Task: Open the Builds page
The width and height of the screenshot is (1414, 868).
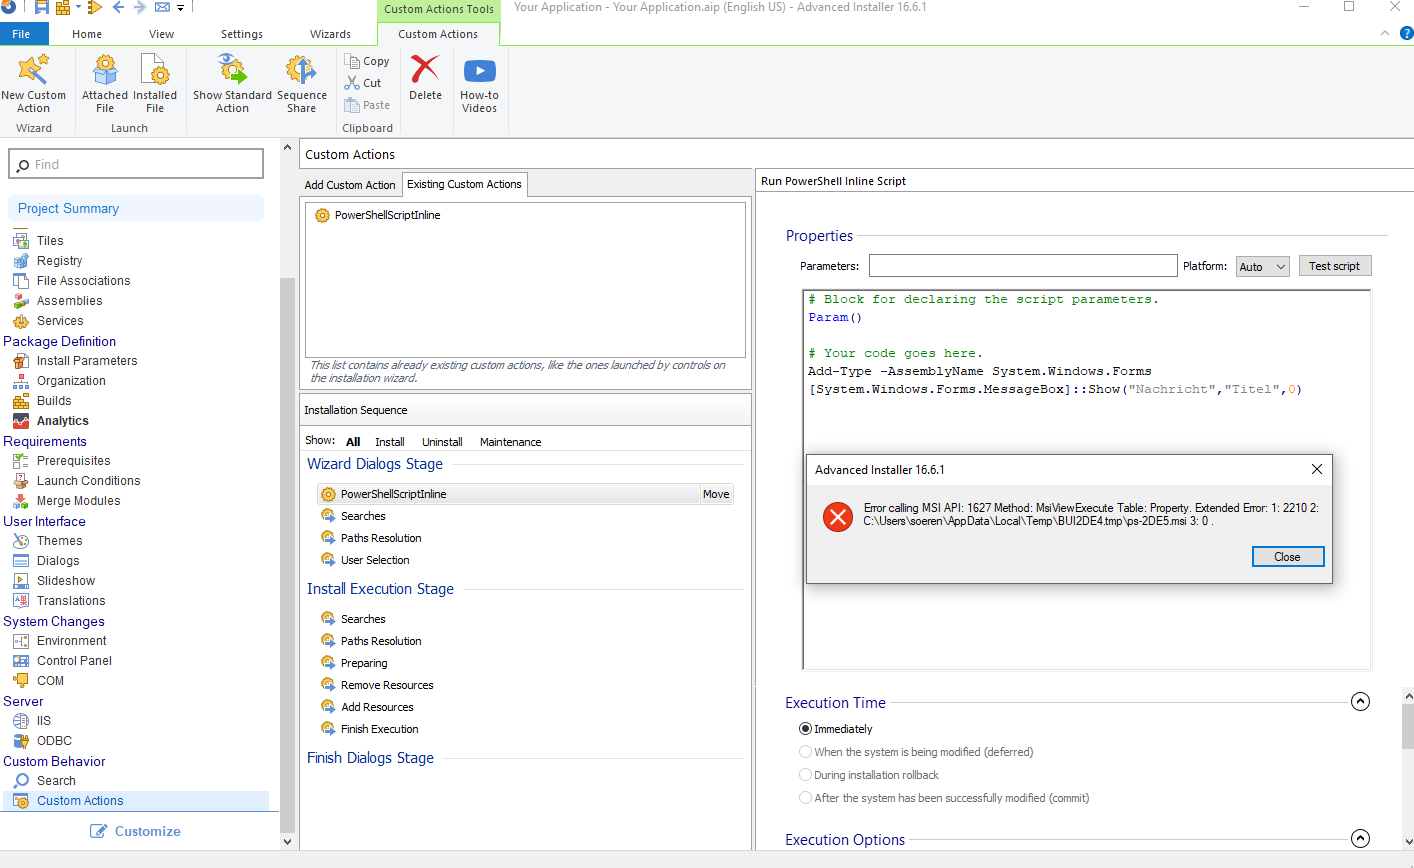Action: 54,401
